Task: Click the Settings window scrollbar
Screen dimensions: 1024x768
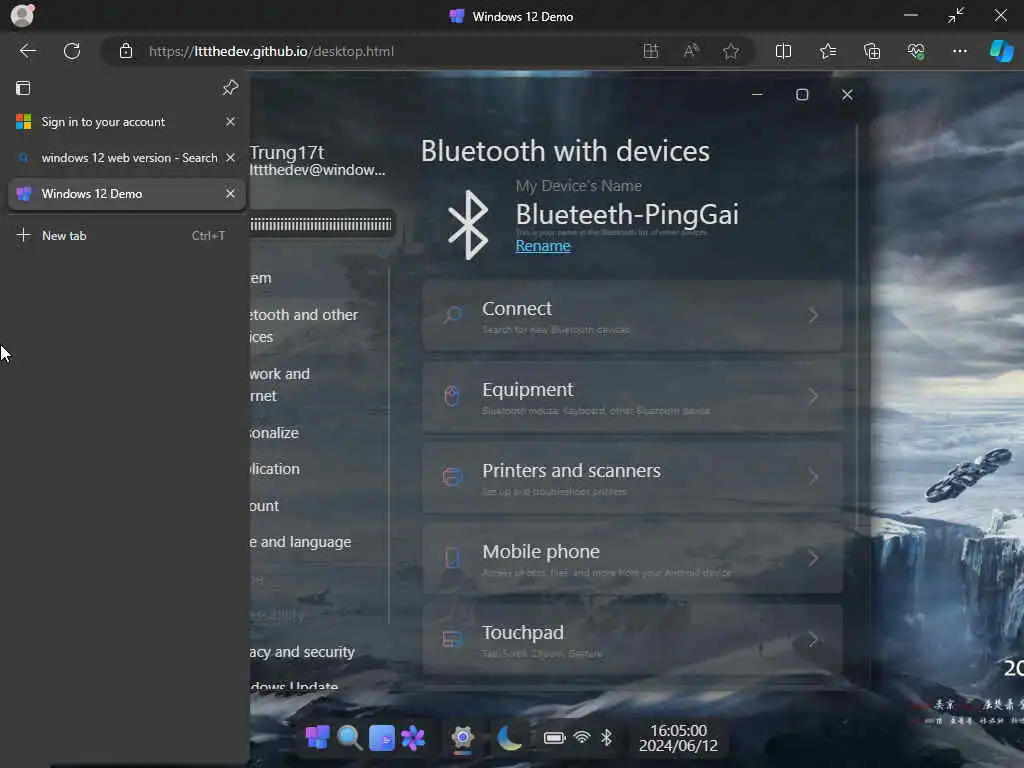Action: coord(856,327)
